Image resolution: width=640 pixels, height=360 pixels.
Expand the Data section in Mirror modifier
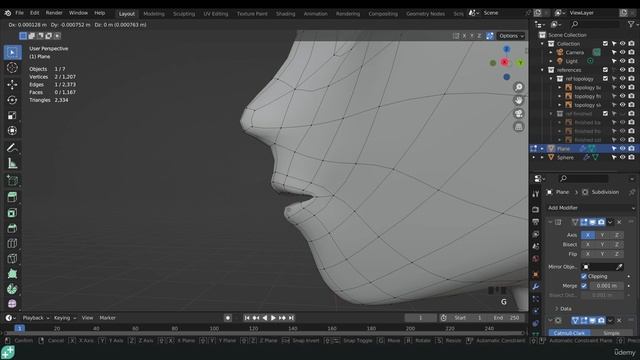(566, 309)
